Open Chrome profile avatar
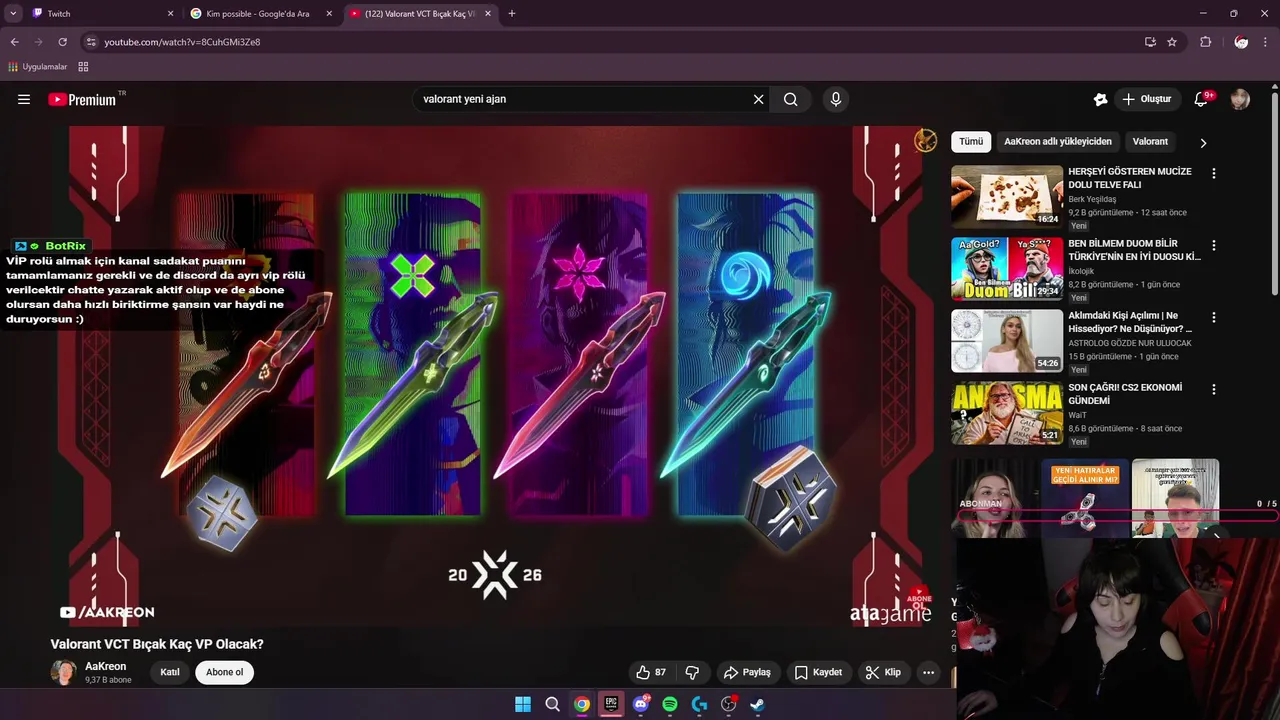 [1241, 42]
